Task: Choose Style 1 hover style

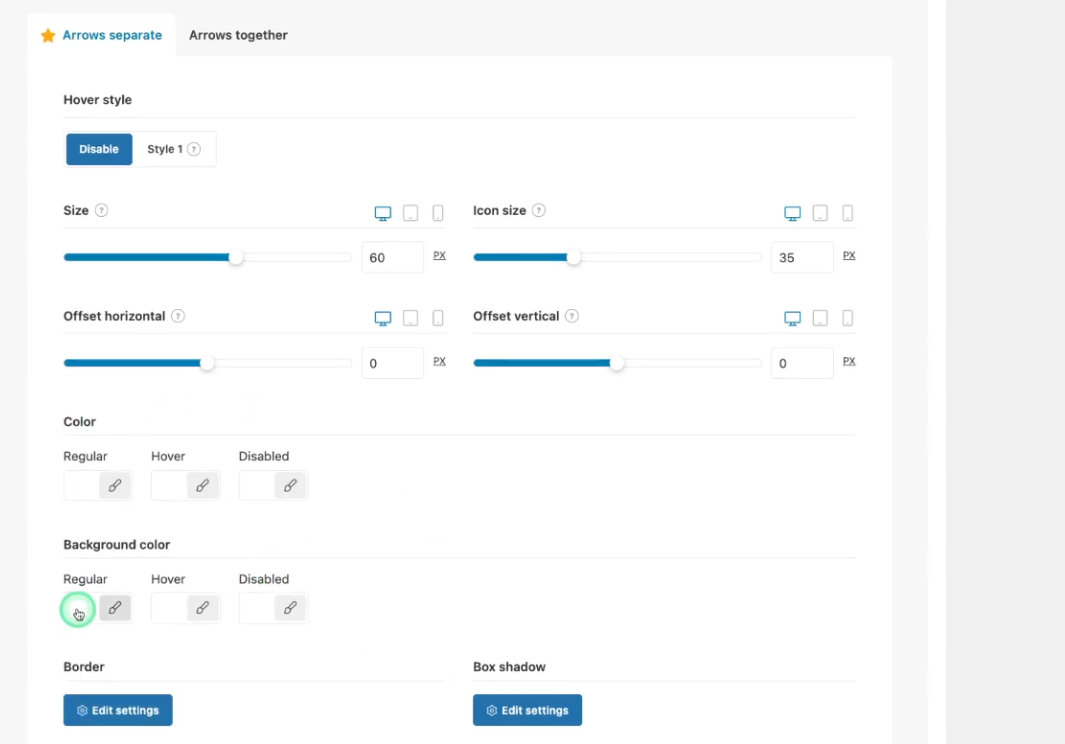Action: pos(174,149)
